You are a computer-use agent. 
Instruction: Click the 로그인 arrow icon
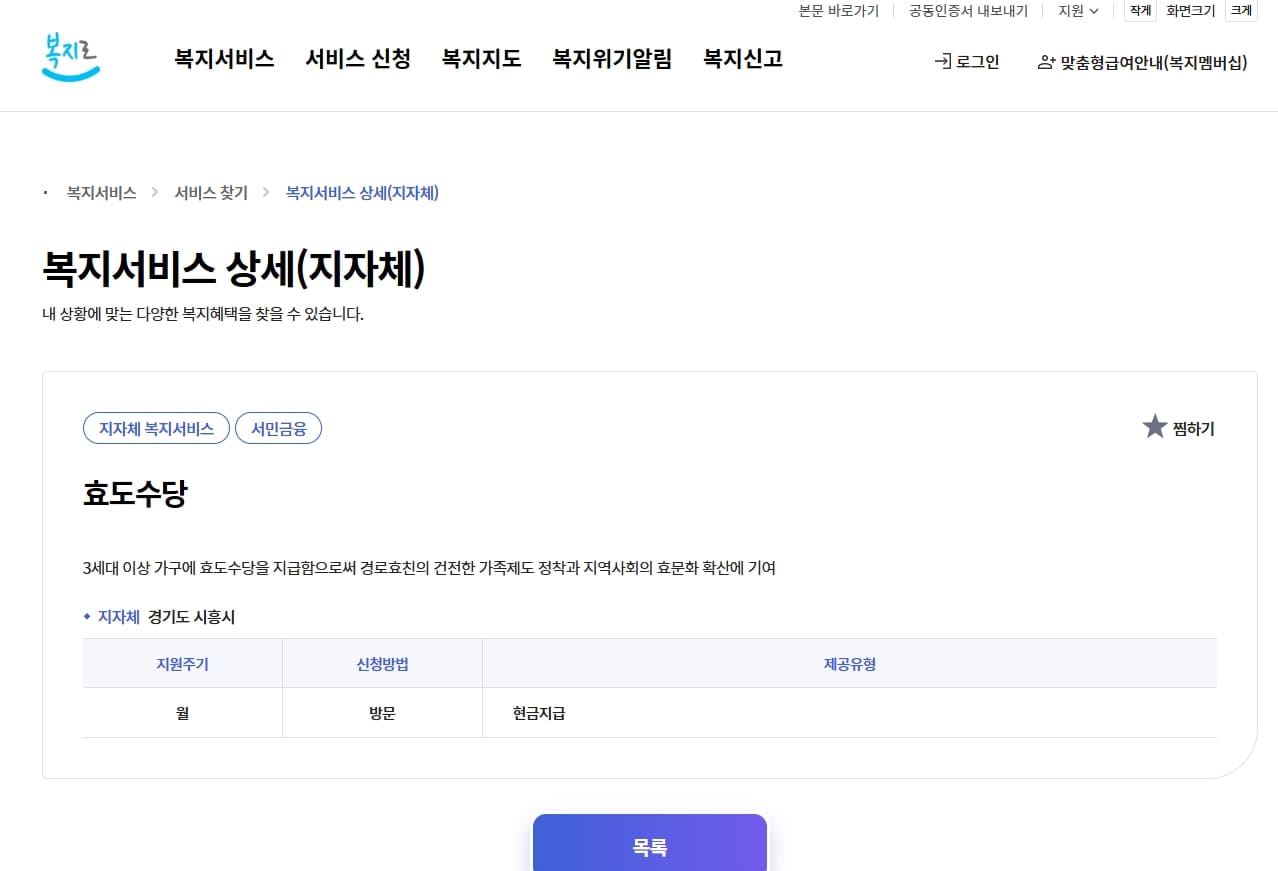click(x=941, y=61)
